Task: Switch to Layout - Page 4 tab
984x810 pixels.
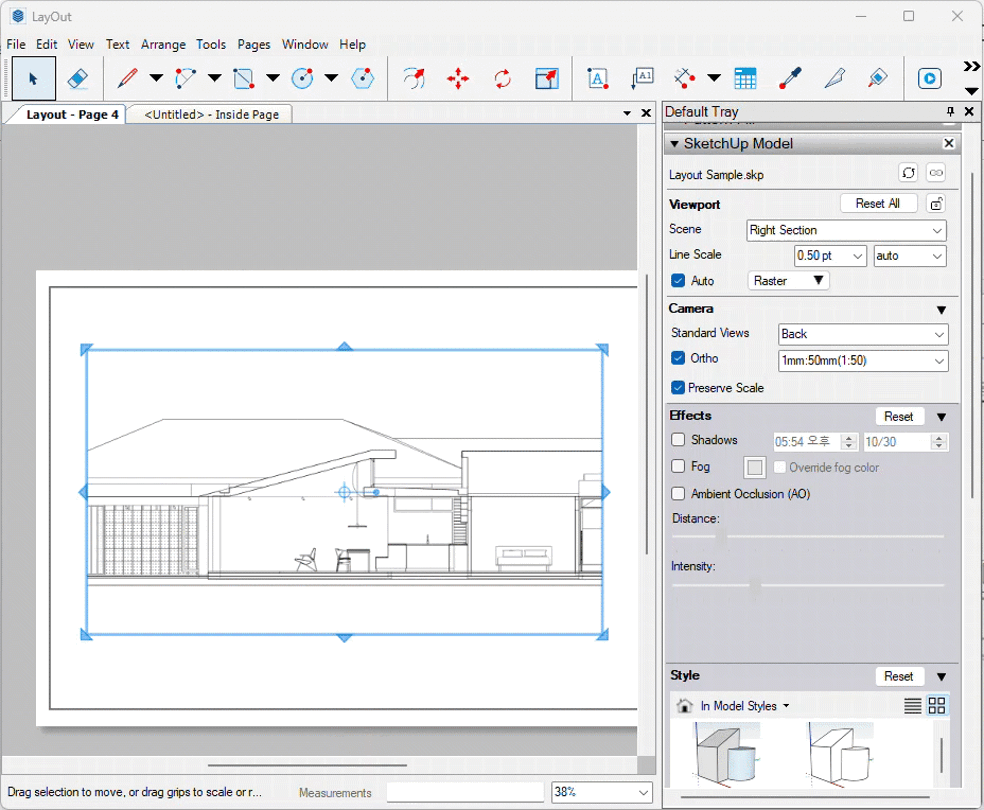Action: (72, 115)
